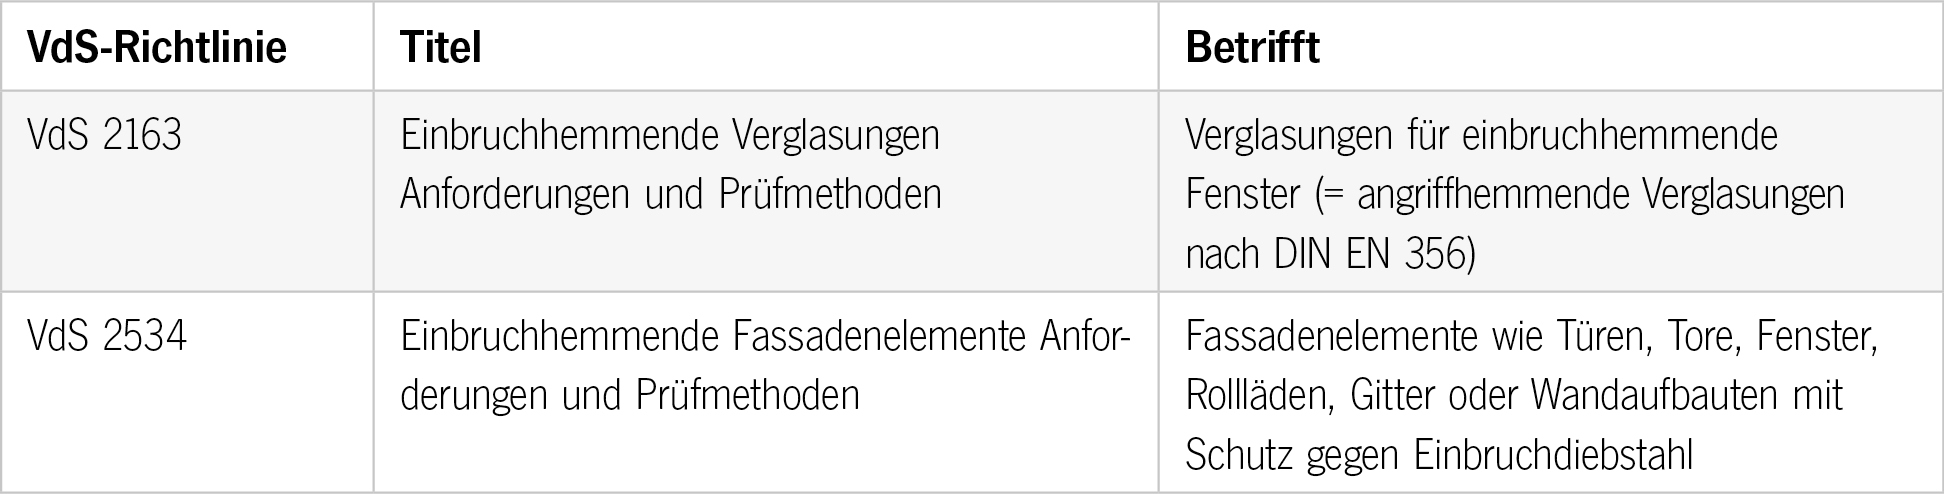Click the VdS-Richtlinie column header

(x=158, y=47)
